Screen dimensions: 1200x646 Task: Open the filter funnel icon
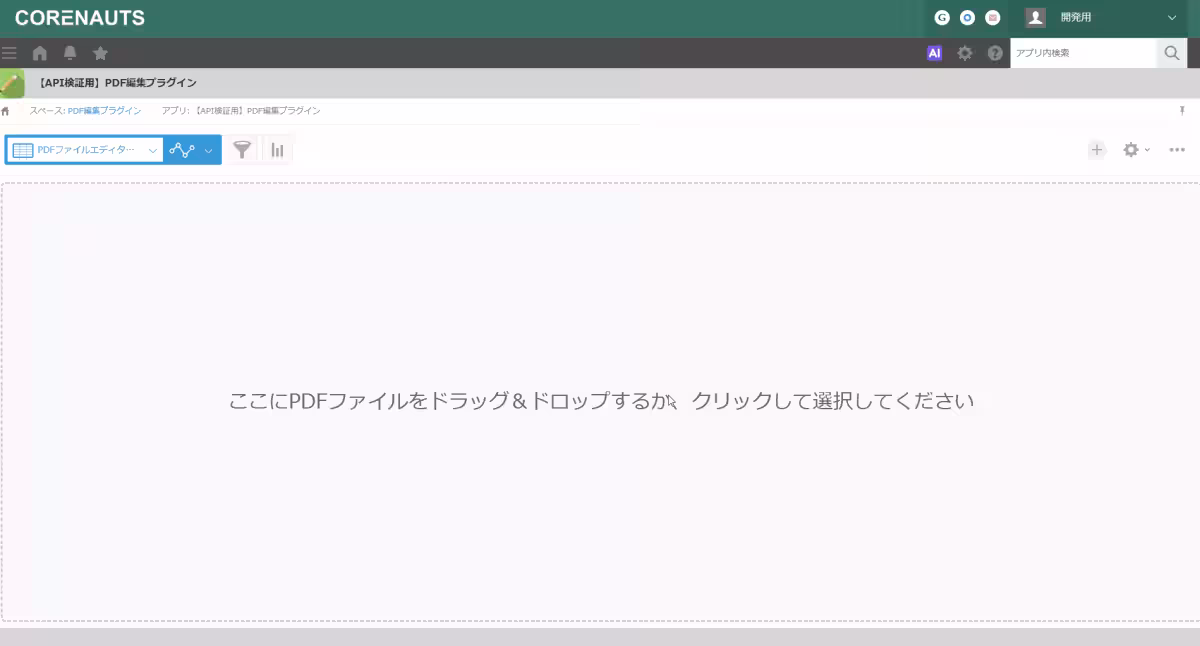coord(242,150)
